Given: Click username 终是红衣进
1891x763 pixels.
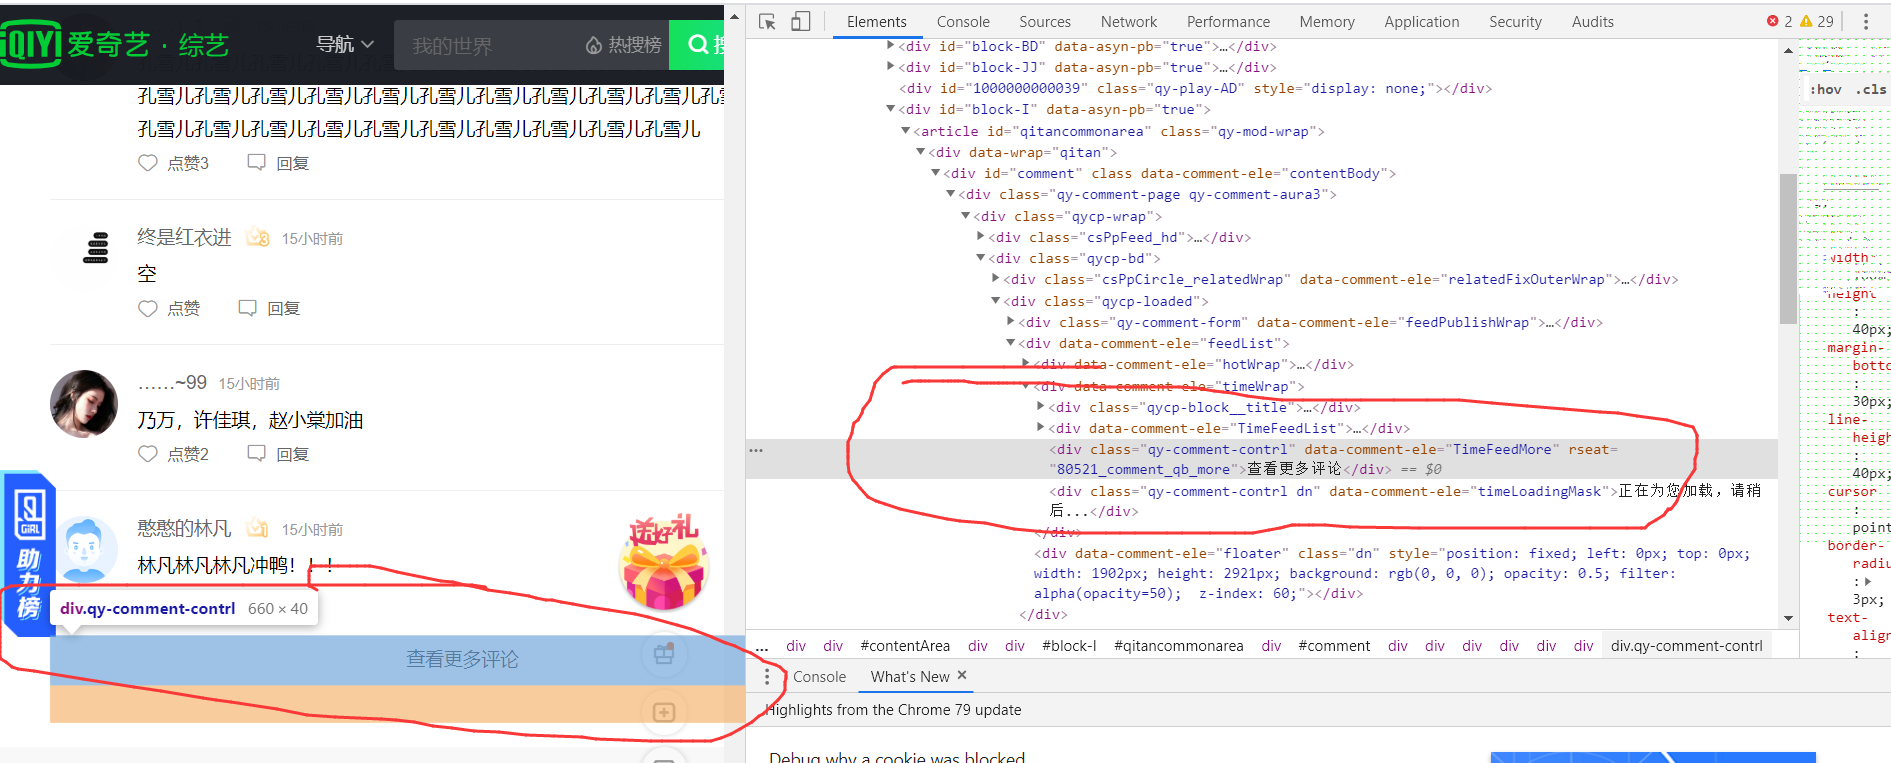Looking at the screenshot, I should [184, 237].
